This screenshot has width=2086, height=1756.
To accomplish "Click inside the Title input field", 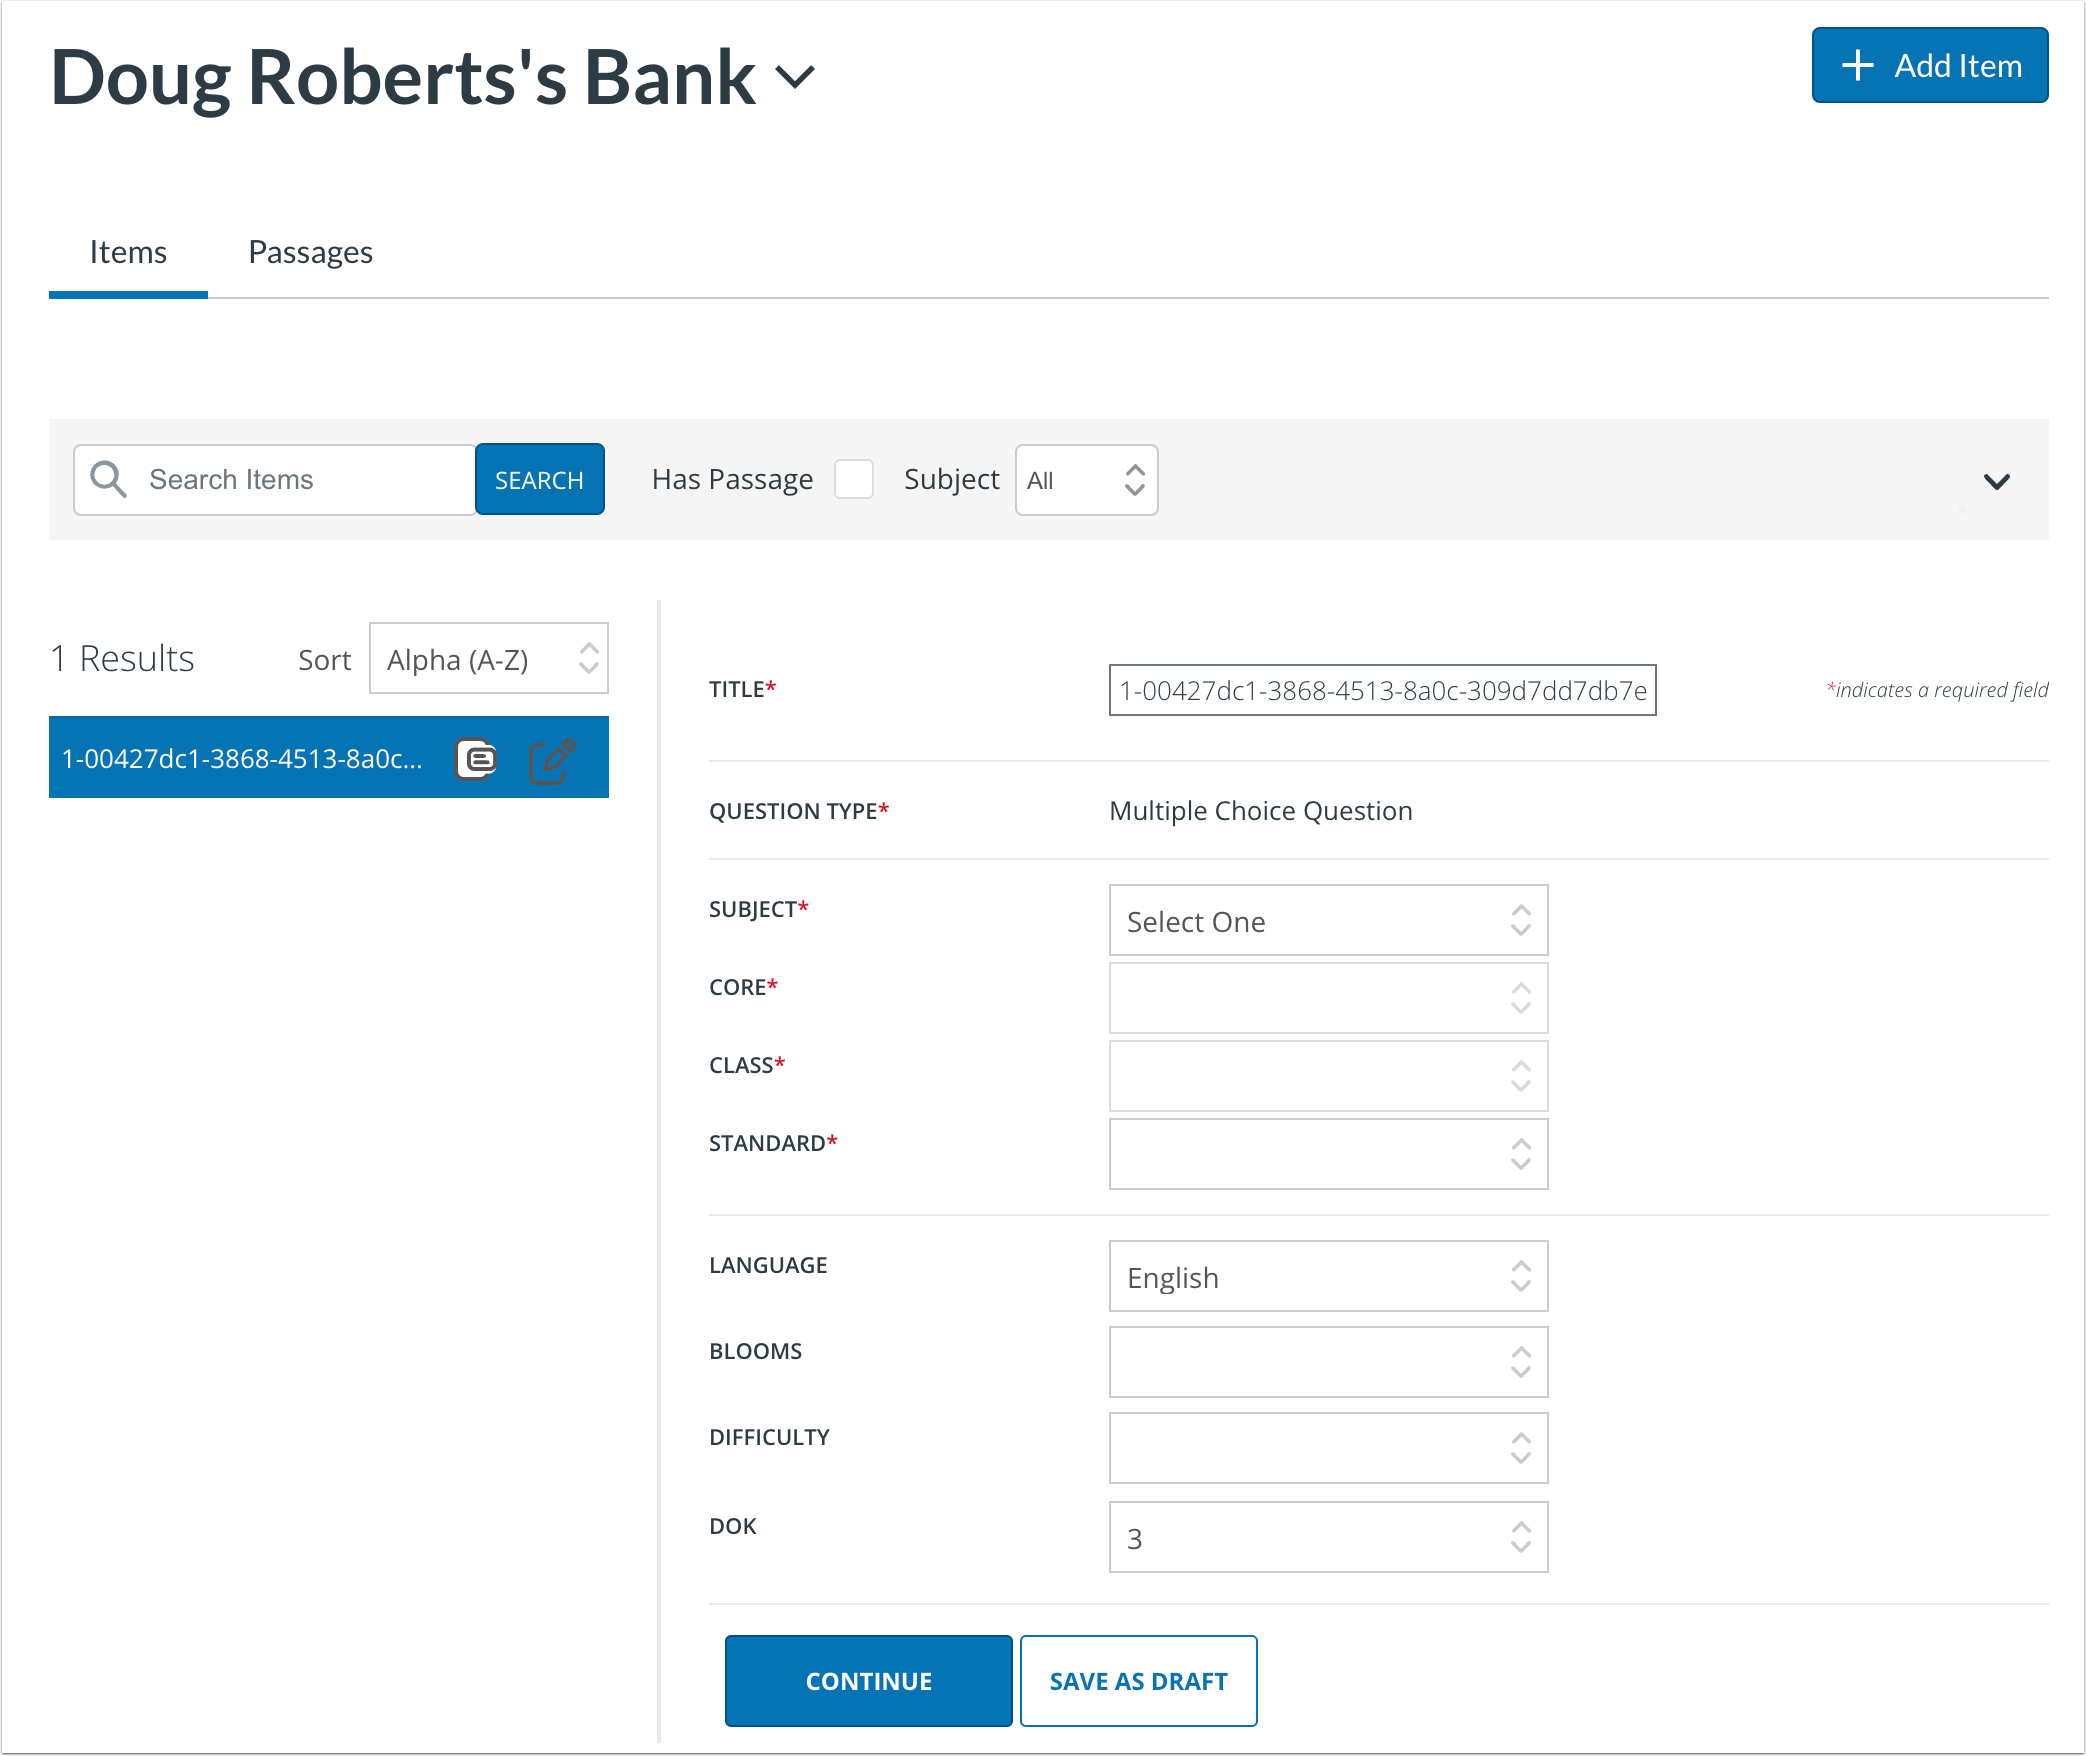I will point(1381,690).
